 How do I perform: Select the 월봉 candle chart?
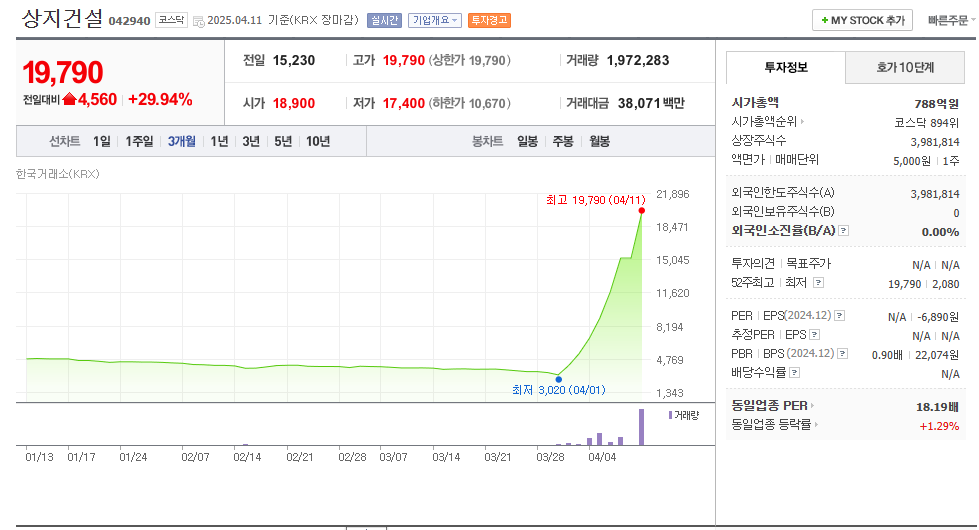pyautogui.click(x=599, y=142)
